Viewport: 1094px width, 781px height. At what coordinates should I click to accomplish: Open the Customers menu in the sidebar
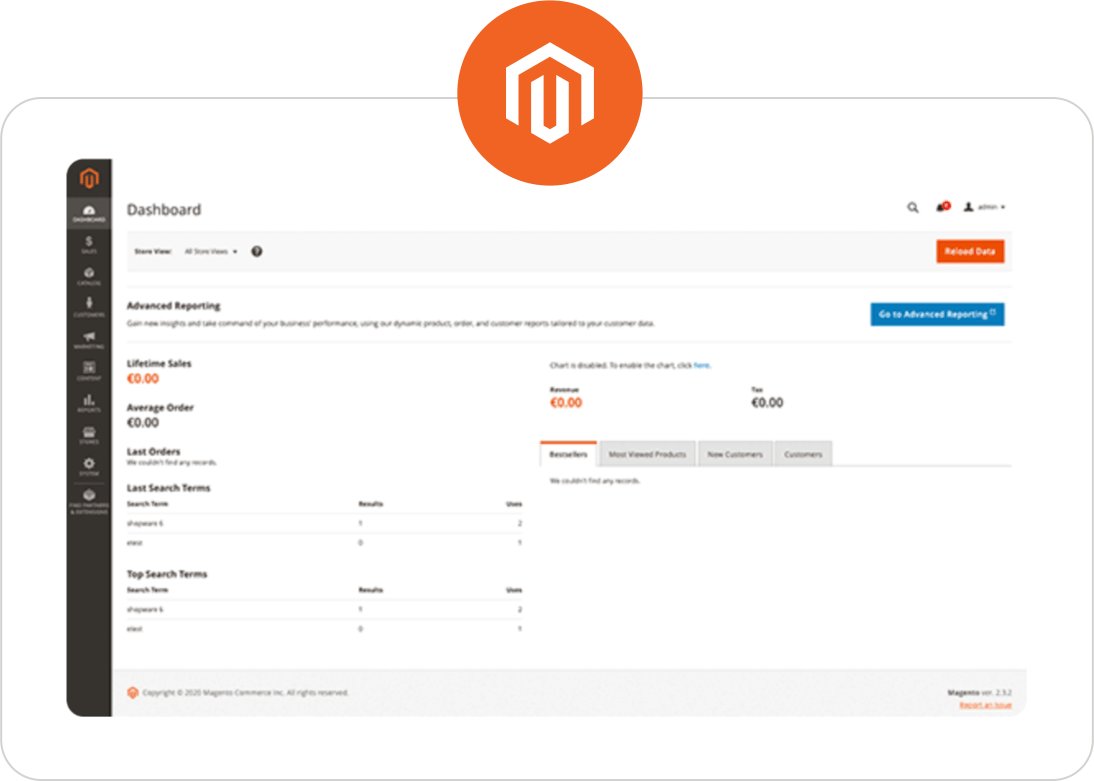click(x=89, y=308)
